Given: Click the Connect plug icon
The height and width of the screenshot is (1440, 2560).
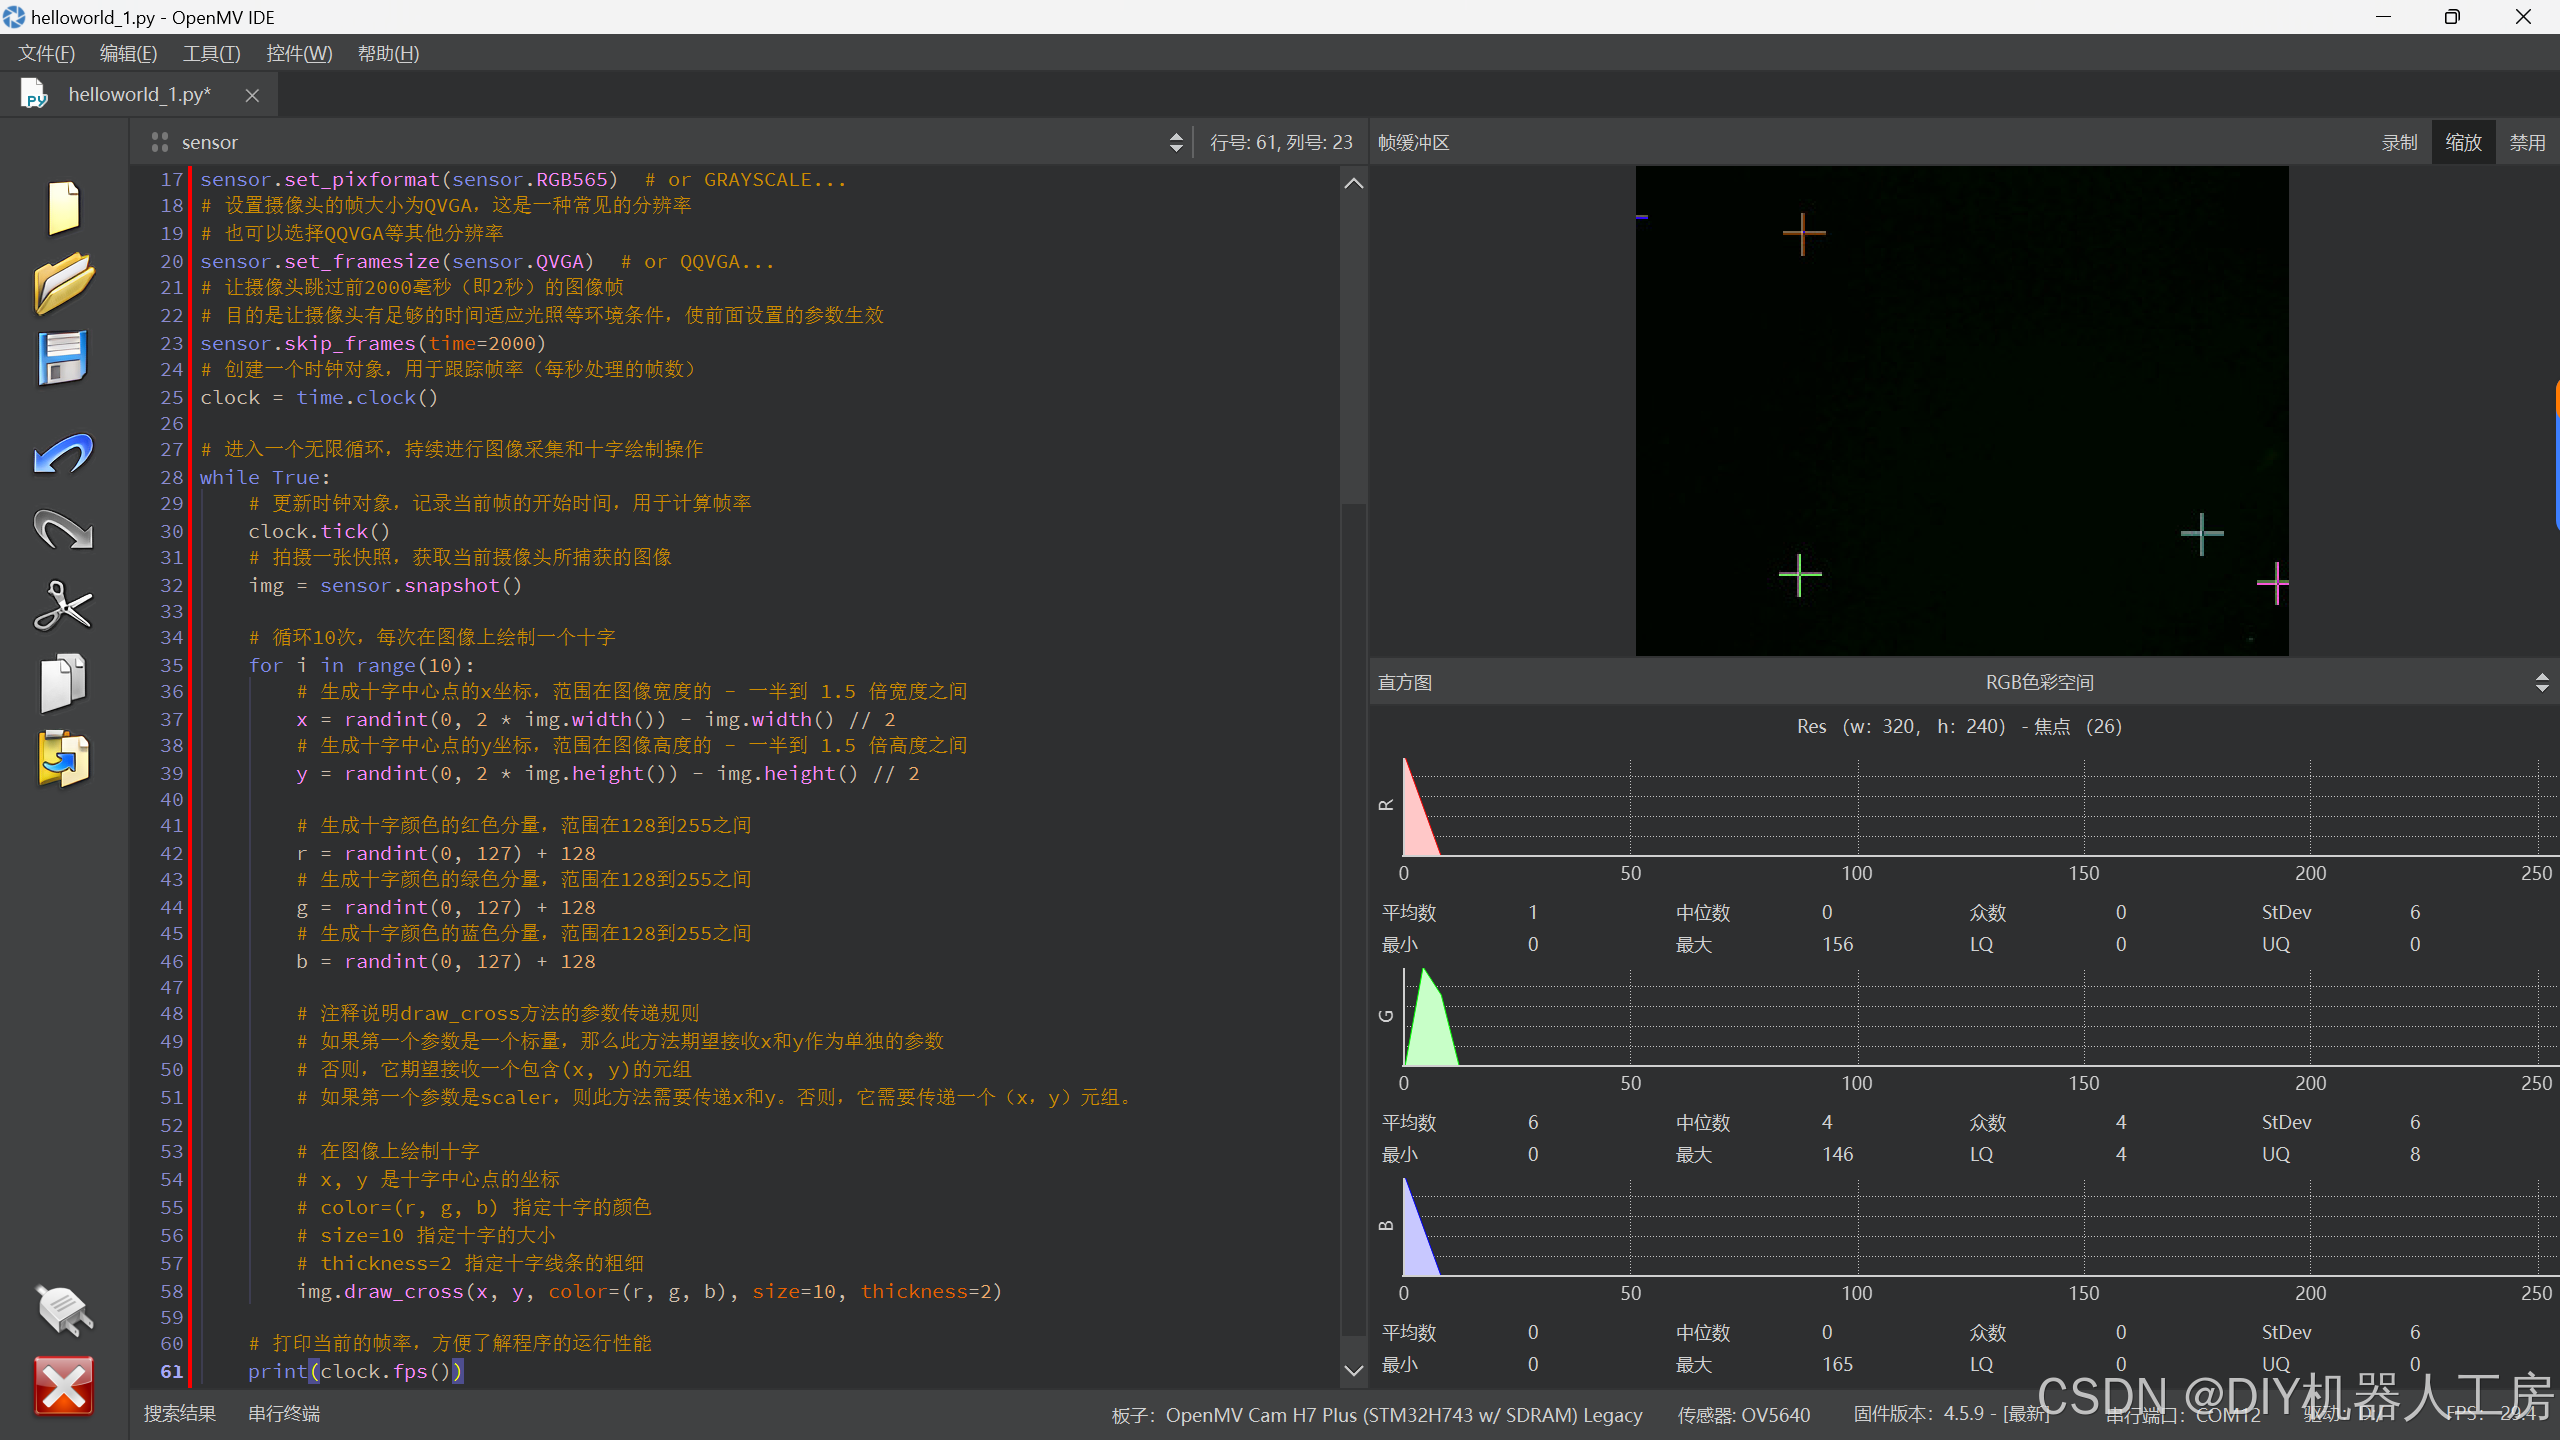Looking at the screenshot, I should (x=64, y=1310).
